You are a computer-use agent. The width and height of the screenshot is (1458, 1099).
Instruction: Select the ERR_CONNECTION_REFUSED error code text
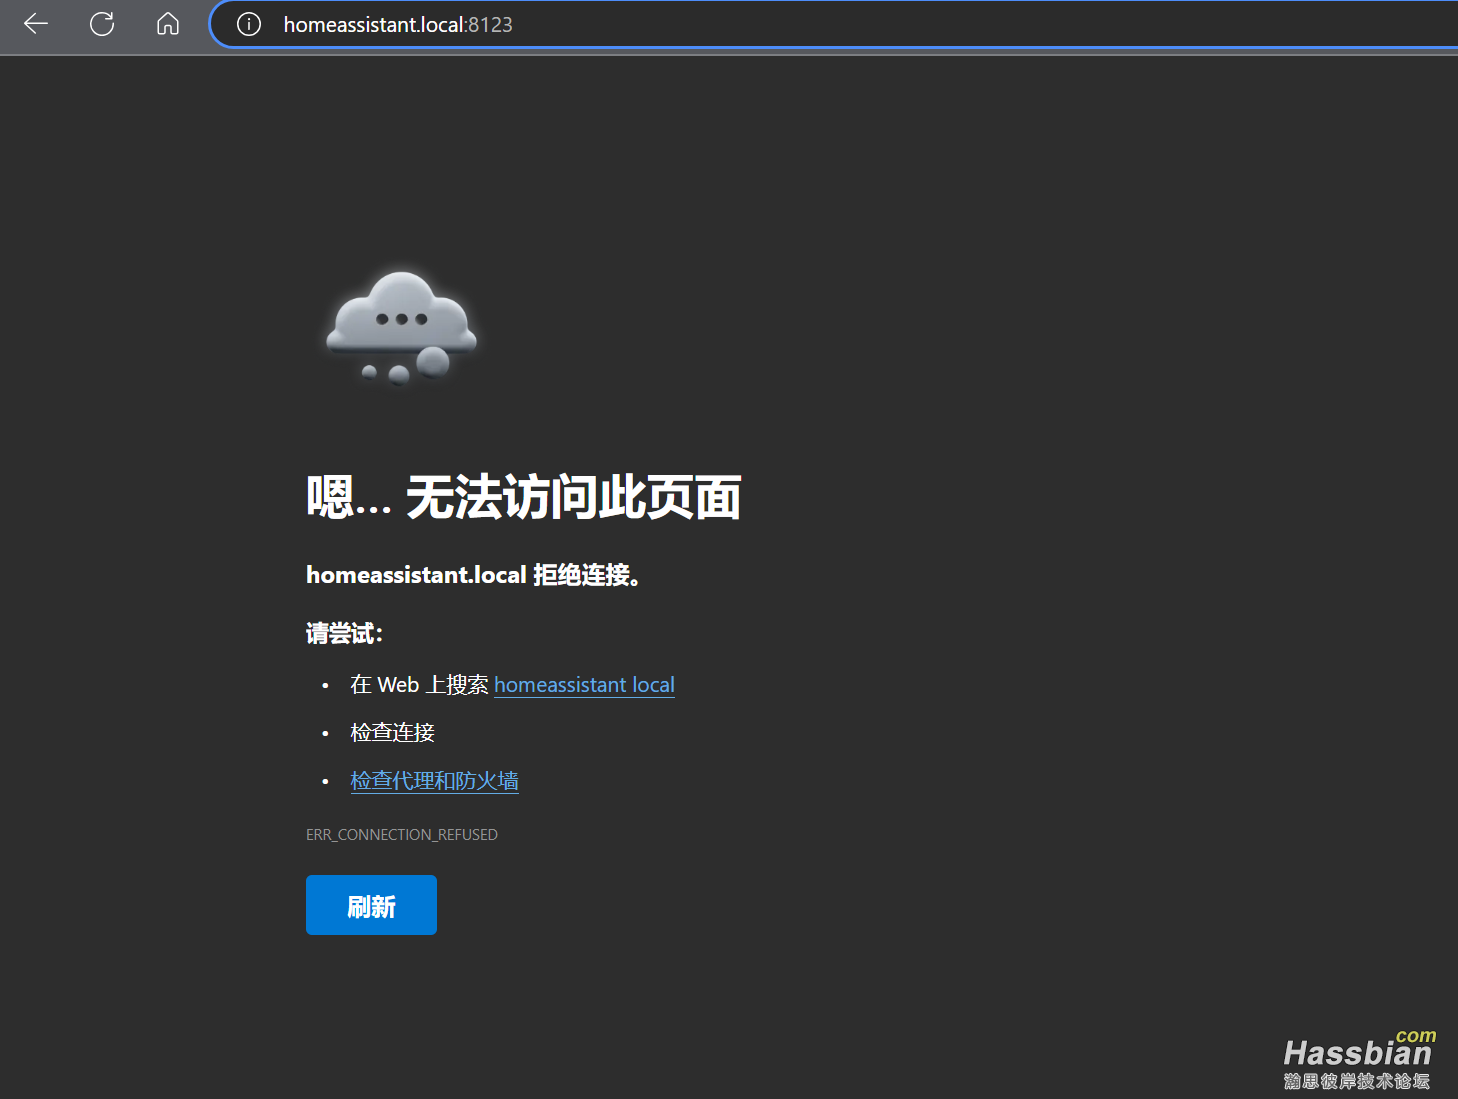click(x=402, y=835)
